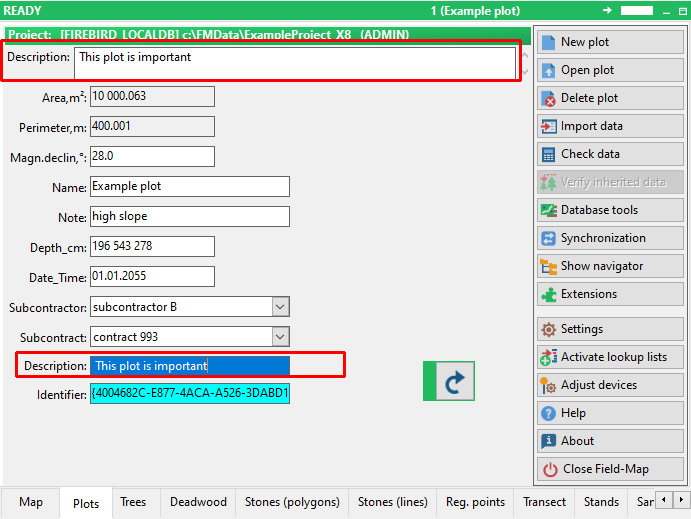Click the Check data calculator icon
This screenshot has height=519, width=691.
549,154
